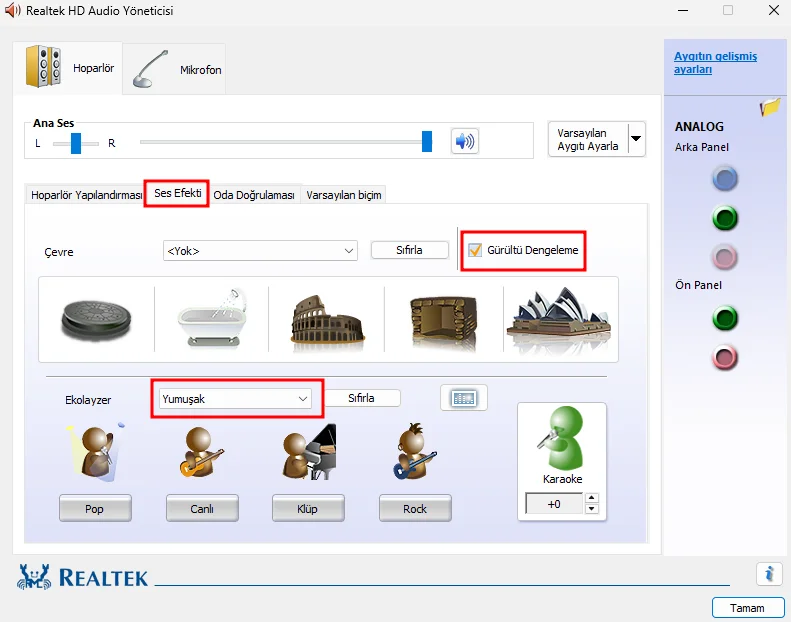
Task: Choose the bathroom bathtub environment
Action: click(212, 319)
